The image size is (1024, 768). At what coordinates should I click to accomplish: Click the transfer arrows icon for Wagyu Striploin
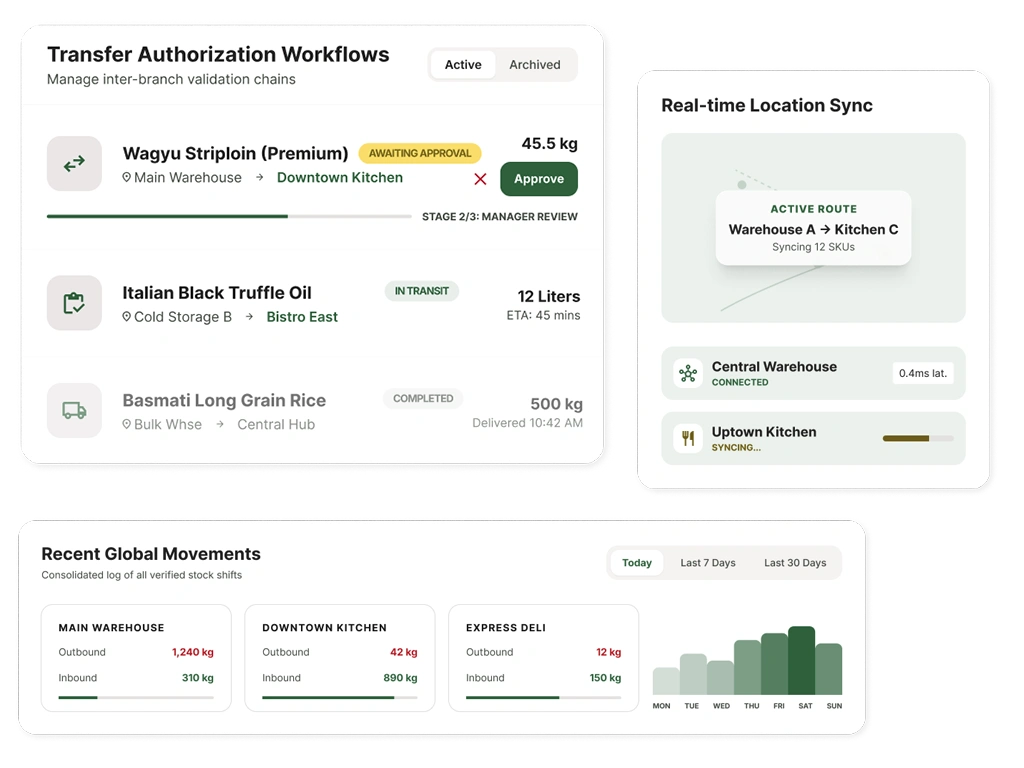pos(74,163)
